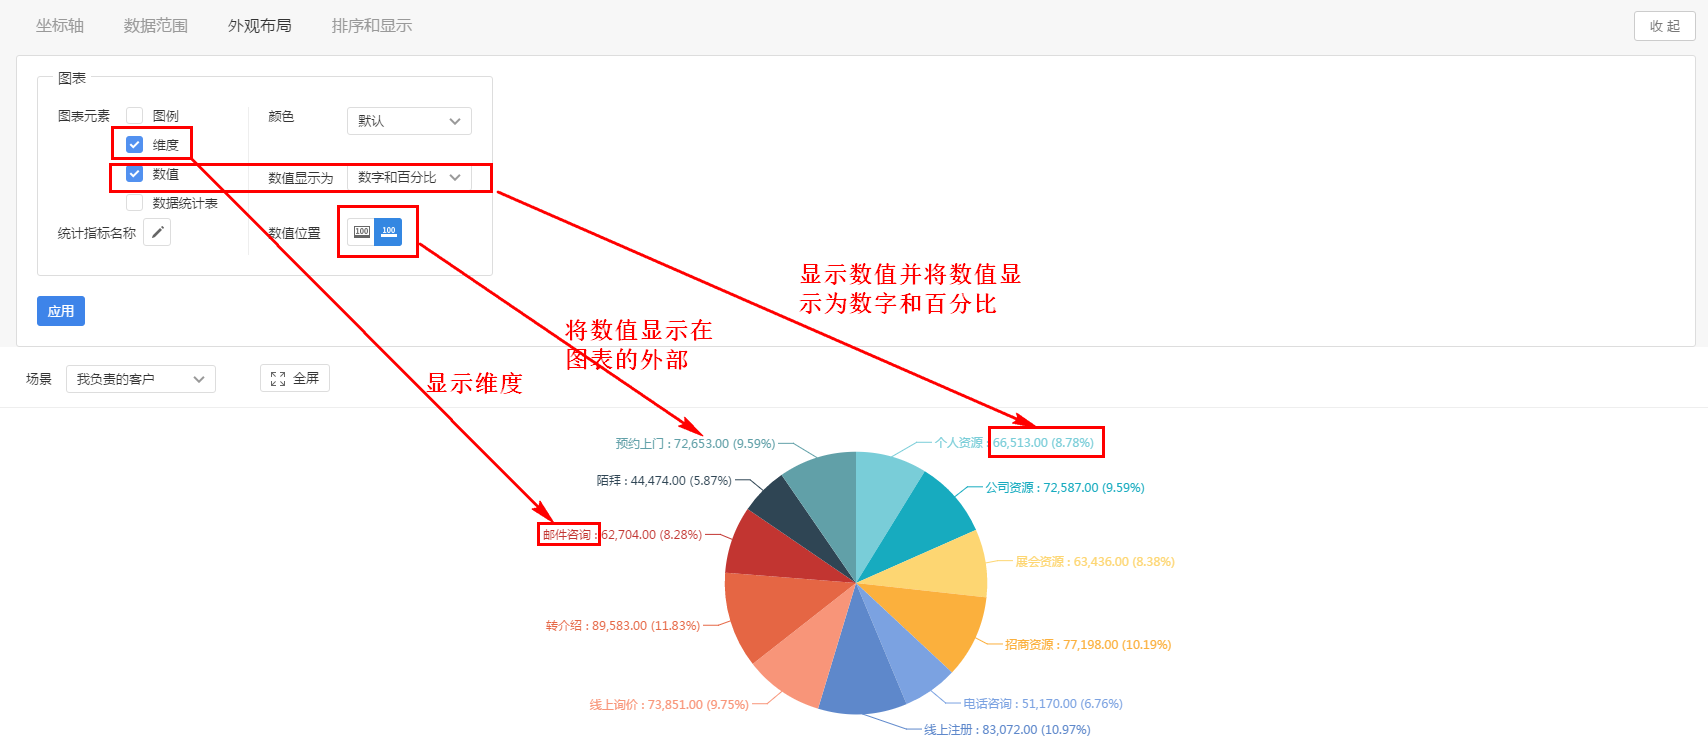Switch to the 排序和显示 tab
The width and height of the screenshot is (1708, 754).
pos(371,26)
